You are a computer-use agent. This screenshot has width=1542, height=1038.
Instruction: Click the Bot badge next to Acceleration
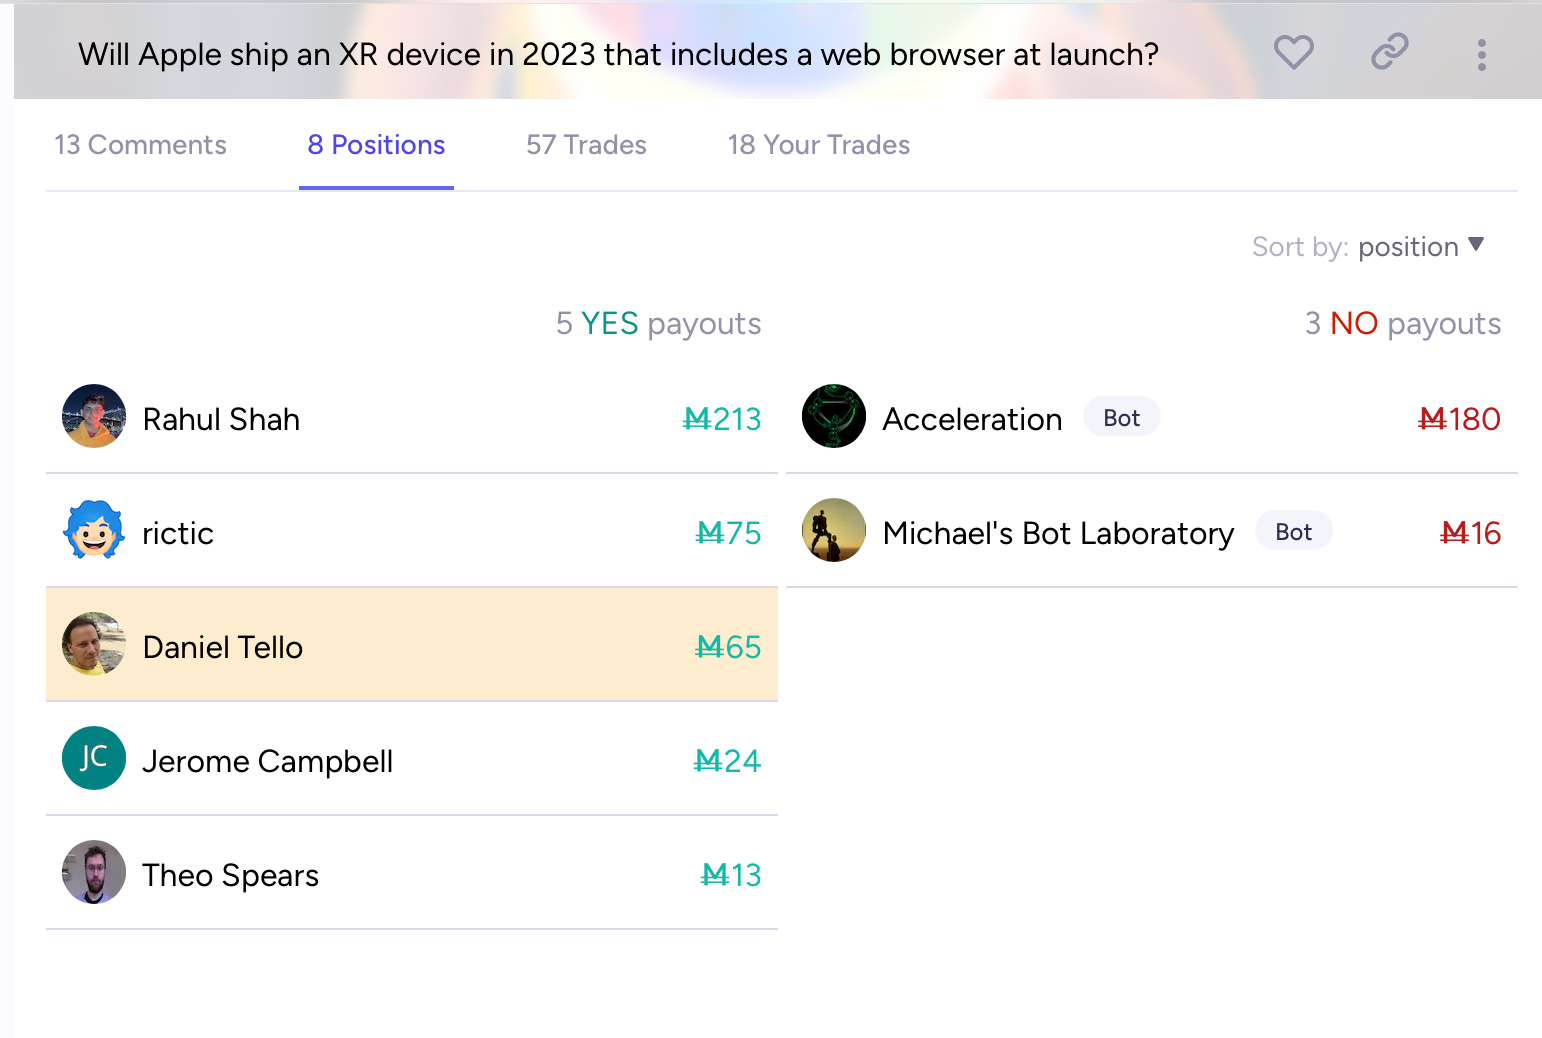[x=1122, y=418]
